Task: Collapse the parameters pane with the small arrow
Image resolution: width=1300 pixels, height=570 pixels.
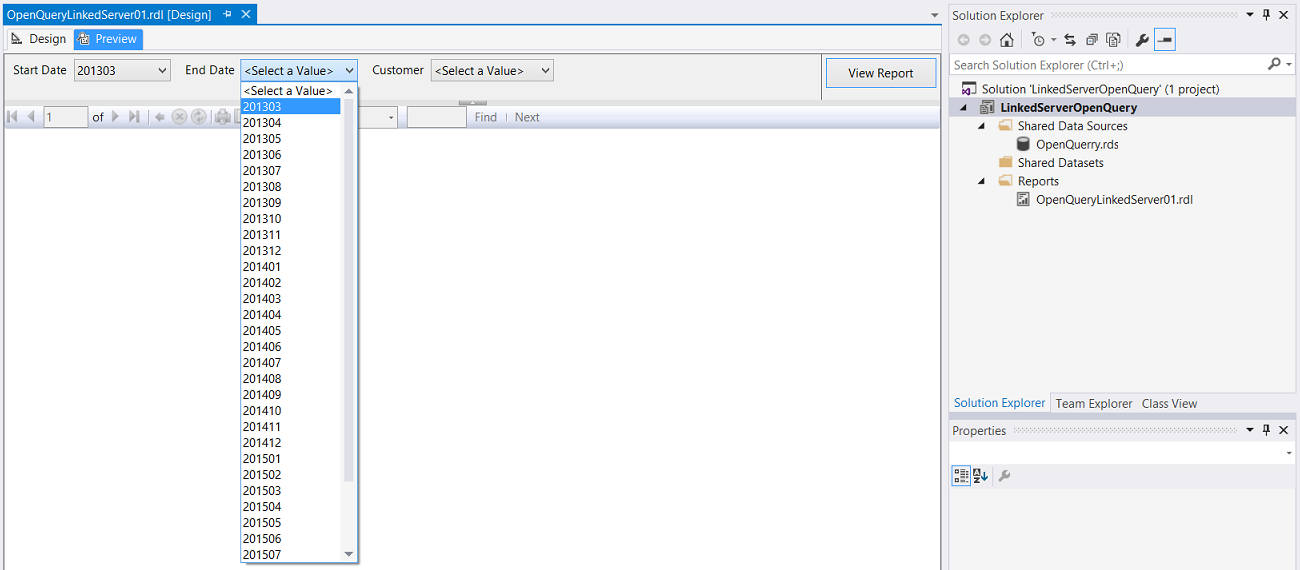Action: coord(472,102)
